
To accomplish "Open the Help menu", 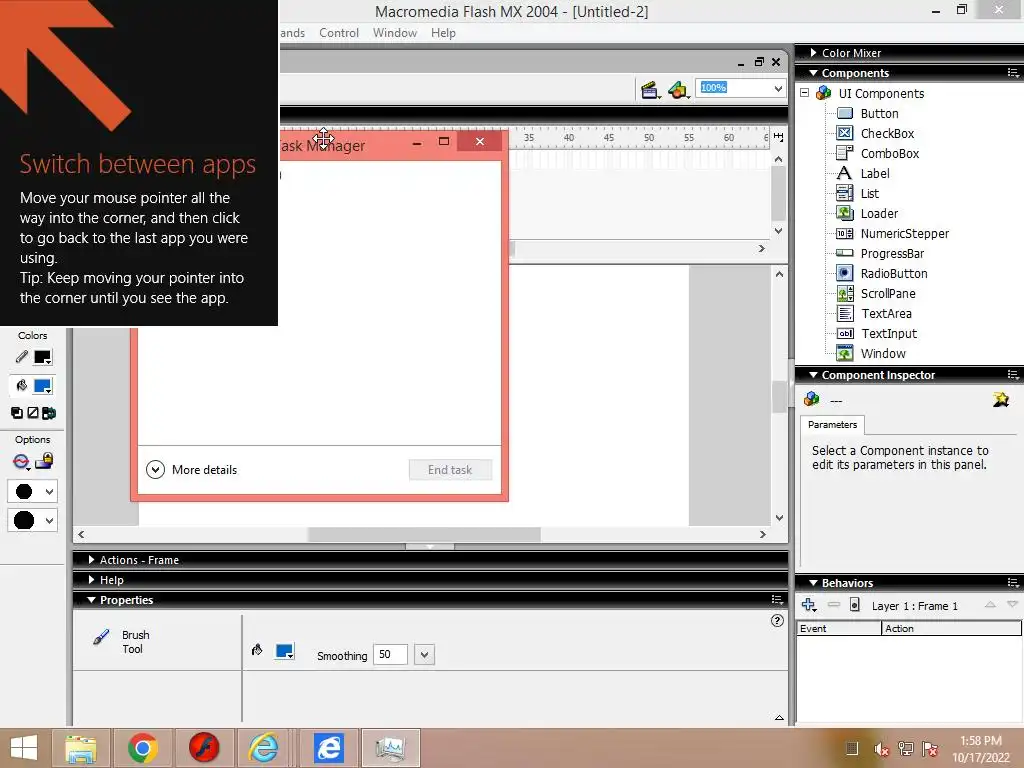I will pyautogui.click(x=443, y=33).
